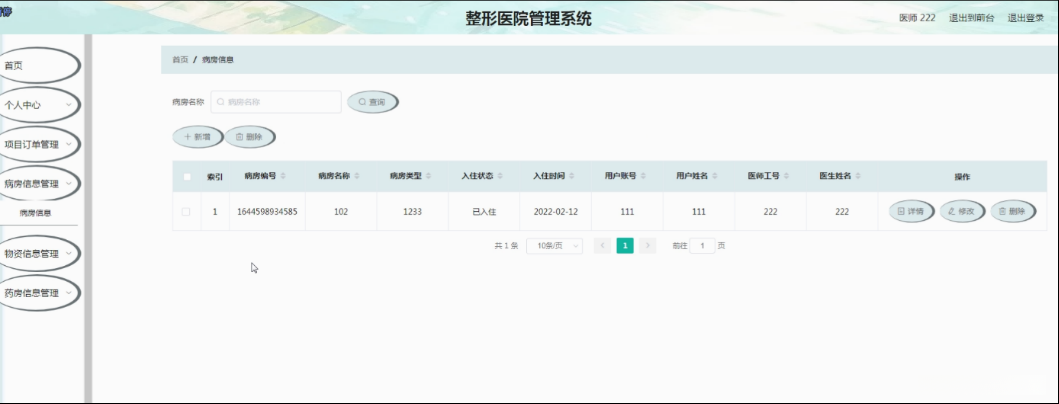Click room number cell 1644598934585
The image size is (1059, 404).
coord(267,211)
